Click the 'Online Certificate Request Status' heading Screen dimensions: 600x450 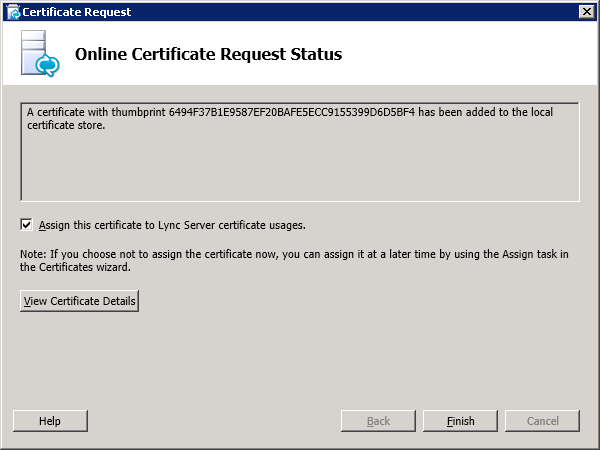click(209, 54)
